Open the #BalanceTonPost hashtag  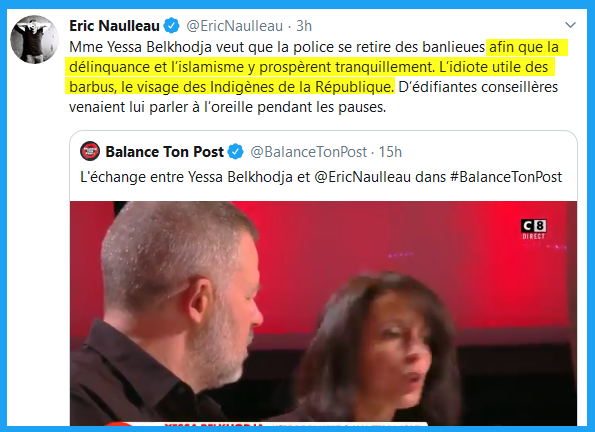[506, 177]
